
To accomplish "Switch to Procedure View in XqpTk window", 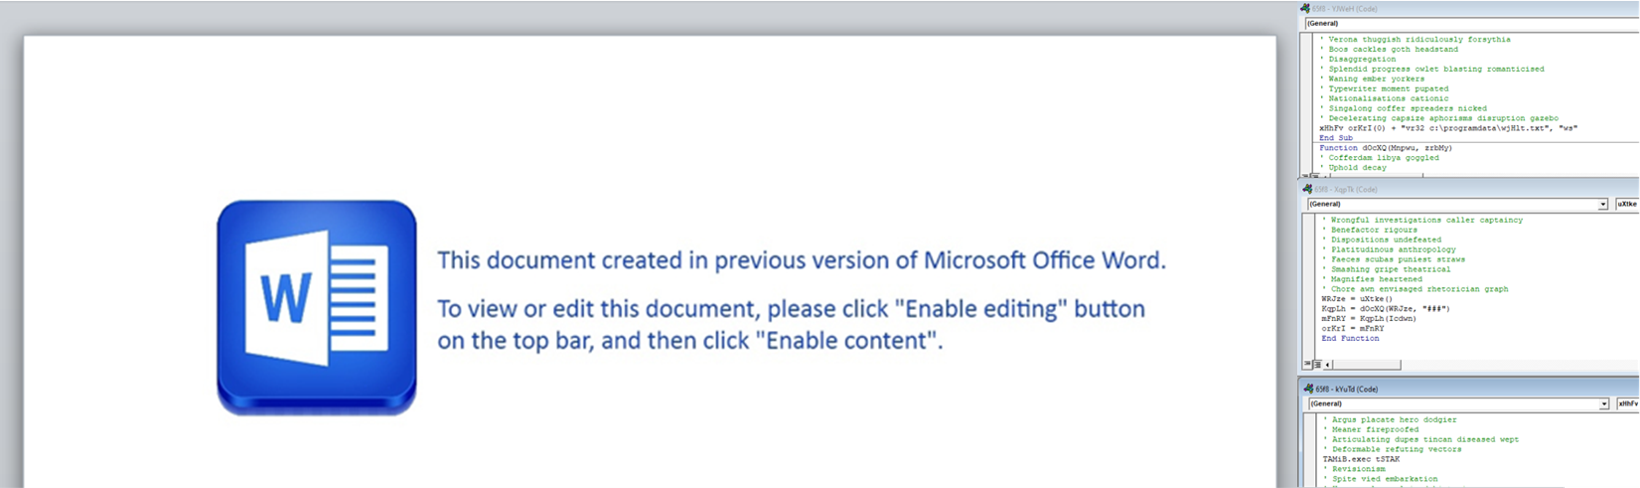I will [1308, 364].
